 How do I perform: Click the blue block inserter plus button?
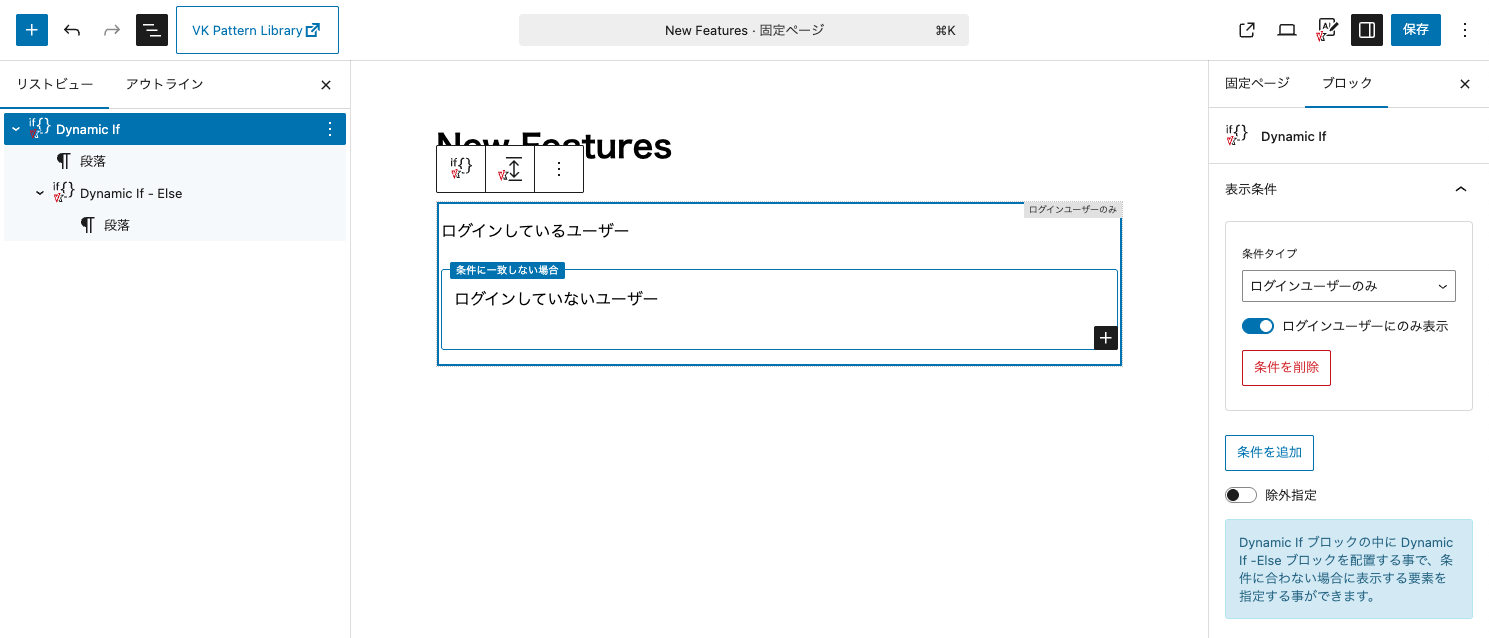[x=32, y=30]
